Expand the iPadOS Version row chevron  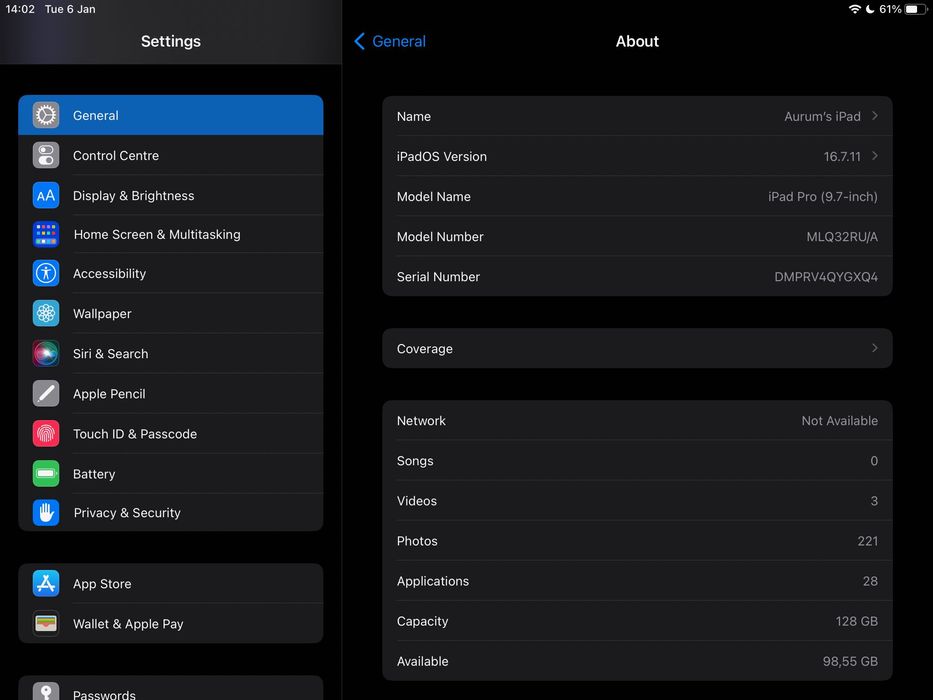[x=875, y=155]
